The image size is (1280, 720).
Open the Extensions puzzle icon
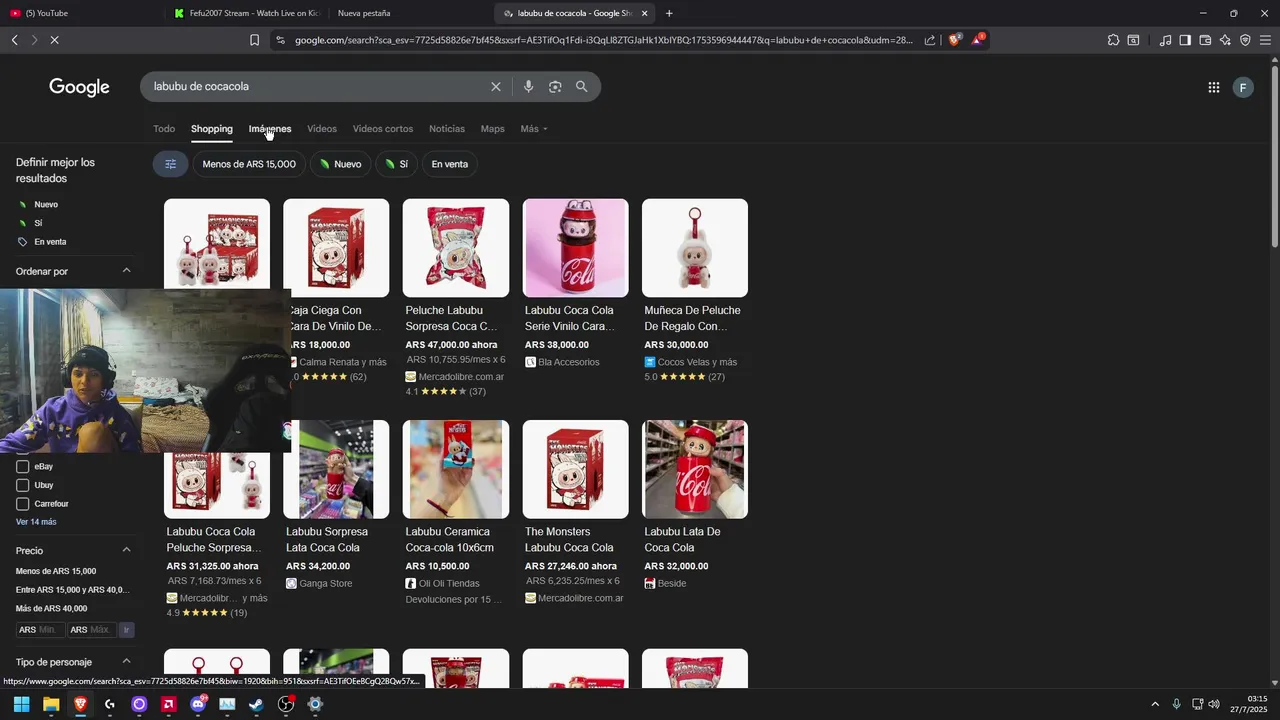pyautogui.click(x=1113, y=40)
